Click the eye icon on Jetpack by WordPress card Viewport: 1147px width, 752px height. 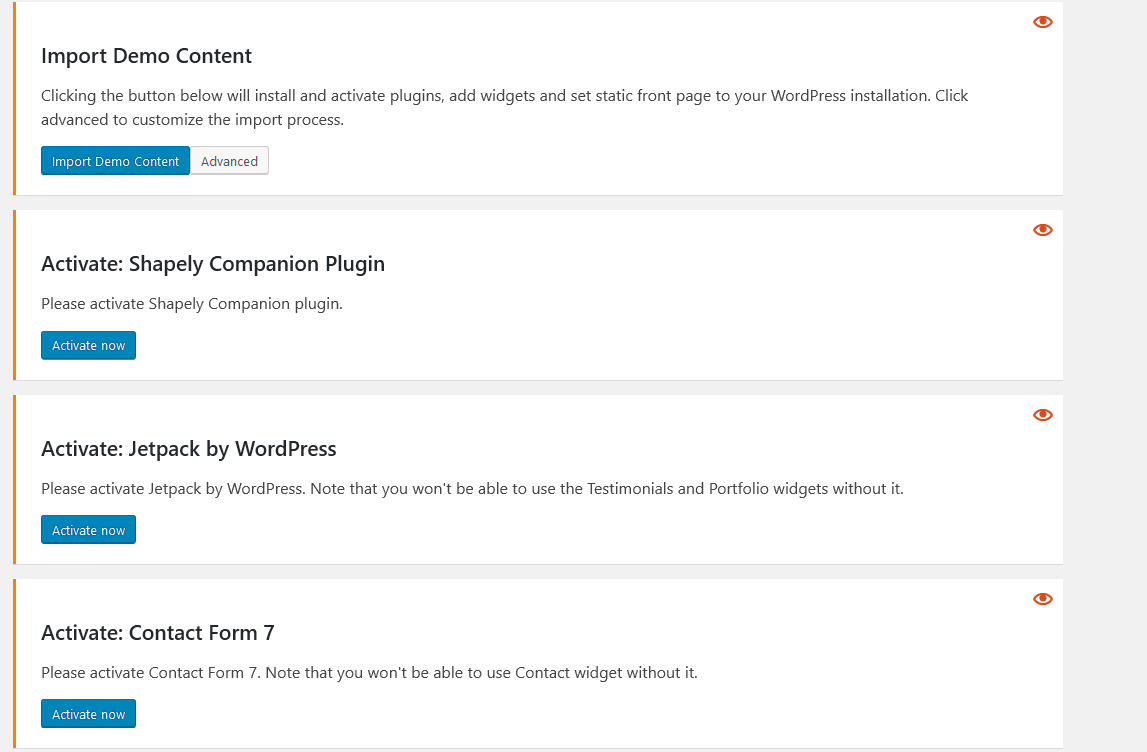tap(1042, 414)
